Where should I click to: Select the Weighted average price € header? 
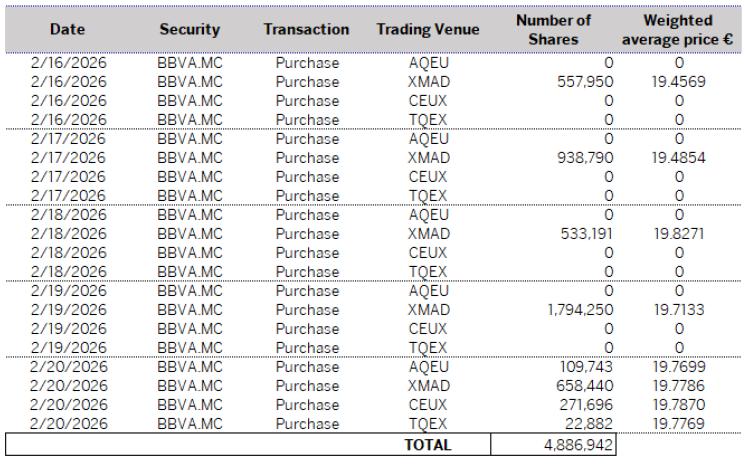pos(678,30)
